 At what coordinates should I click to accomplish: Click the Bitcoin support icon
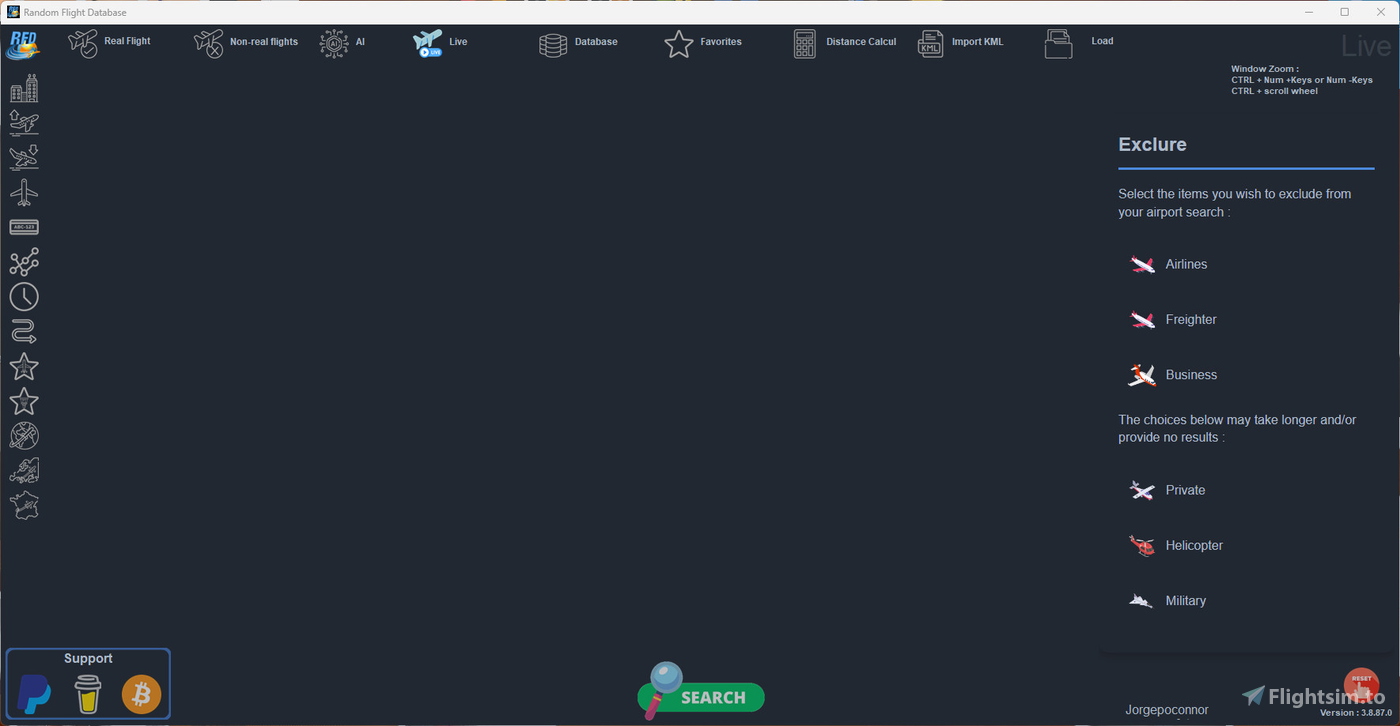tap(141, 693)
